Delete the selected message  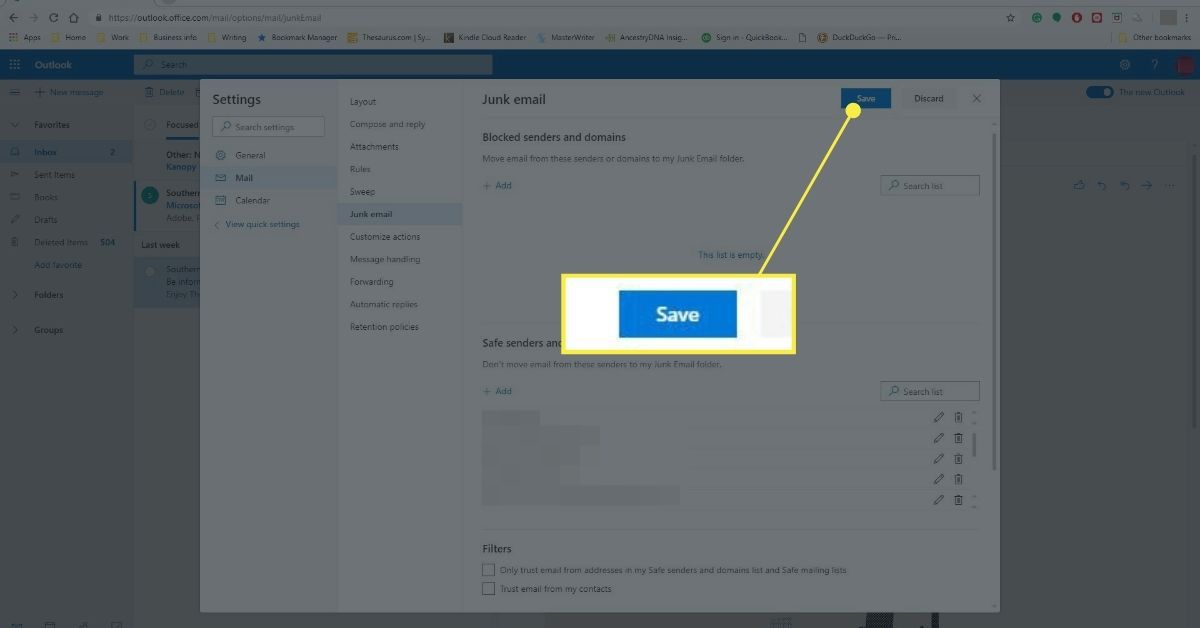coord(165,92)
